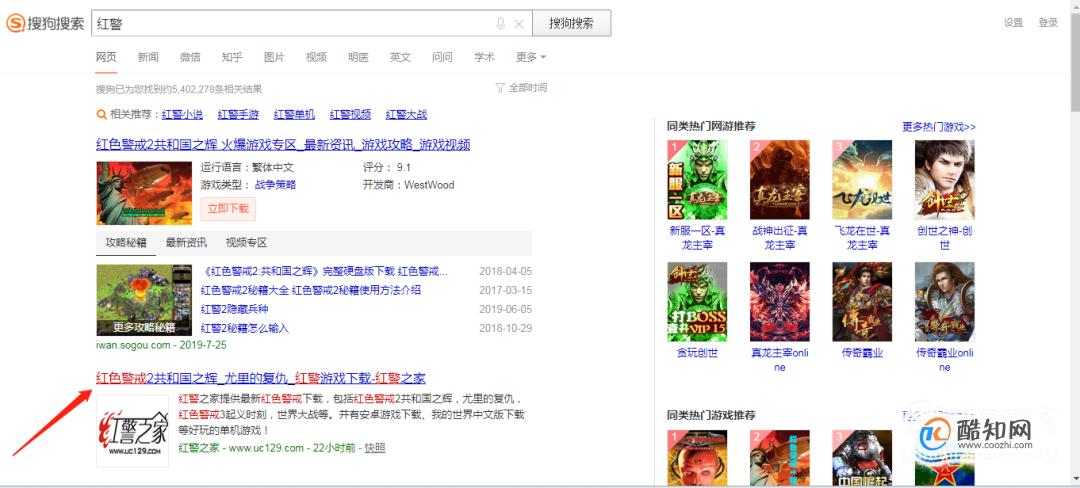Click related suggestion 红警视频

(350, 114)
